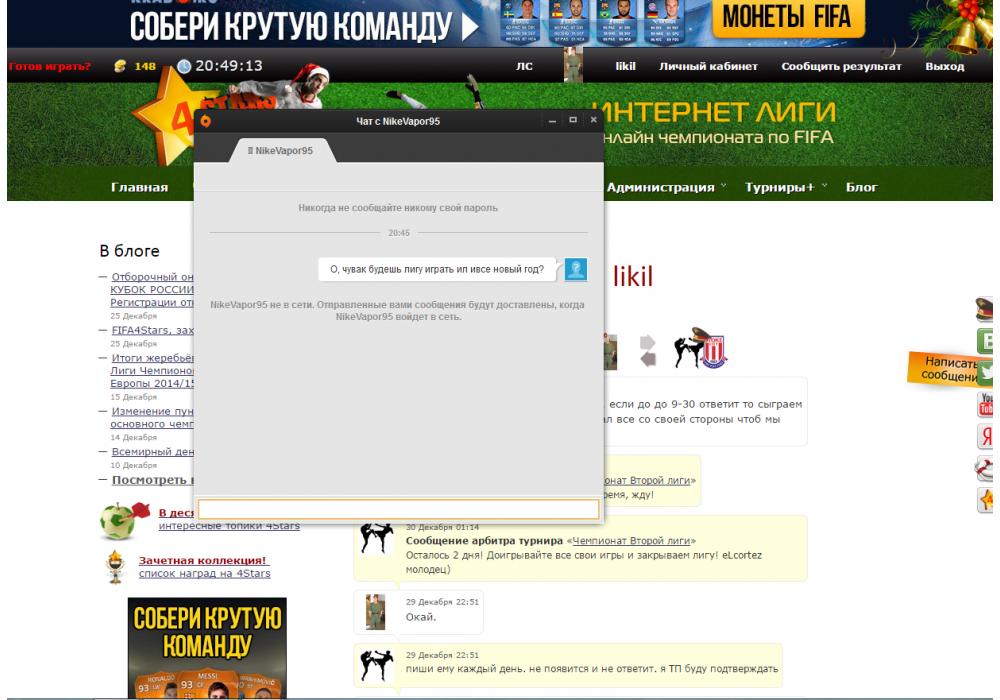
Task: Maximize the NikeVapor95 chat window
Action: (573, 120)
